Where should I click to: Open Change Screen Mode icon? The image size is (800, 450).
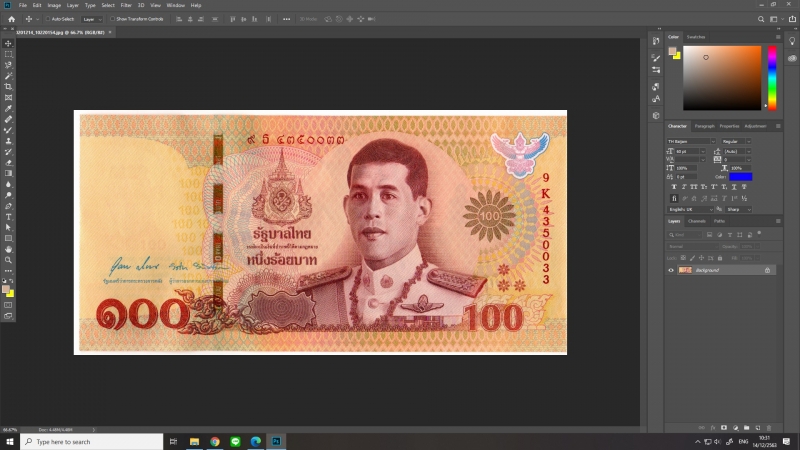pyautogui.click(x=8, y=316)
